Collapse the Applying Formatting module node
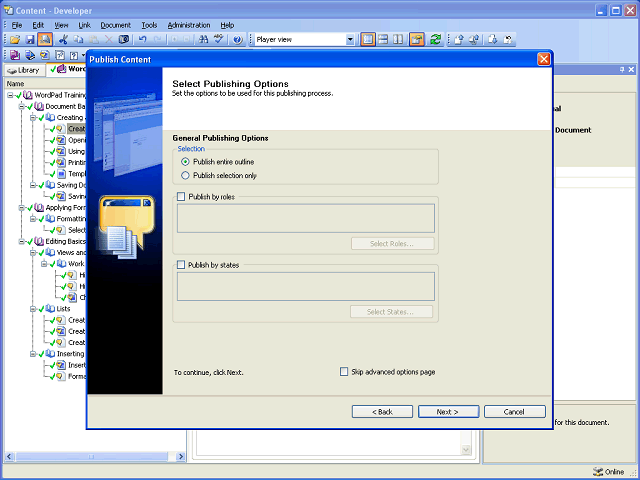Screen dimensions: 640x480 click(22, 208)
